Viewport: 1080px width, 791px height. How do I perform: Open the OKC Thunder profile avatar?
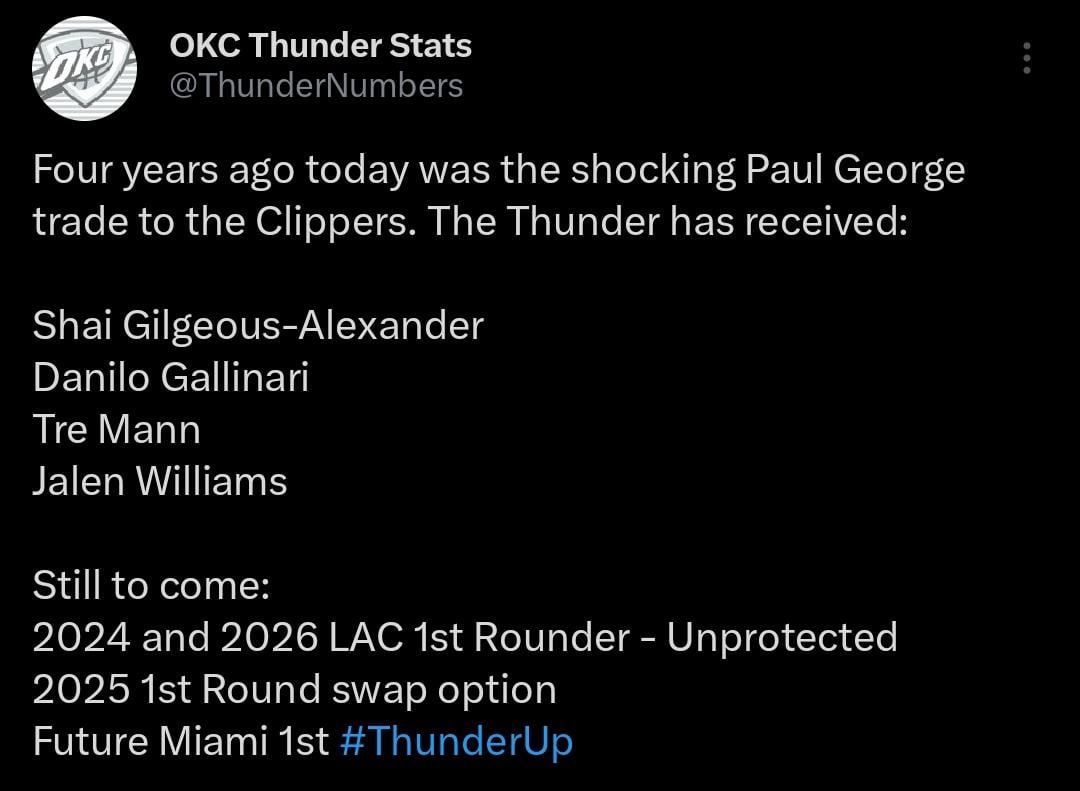tap(83, 70)
